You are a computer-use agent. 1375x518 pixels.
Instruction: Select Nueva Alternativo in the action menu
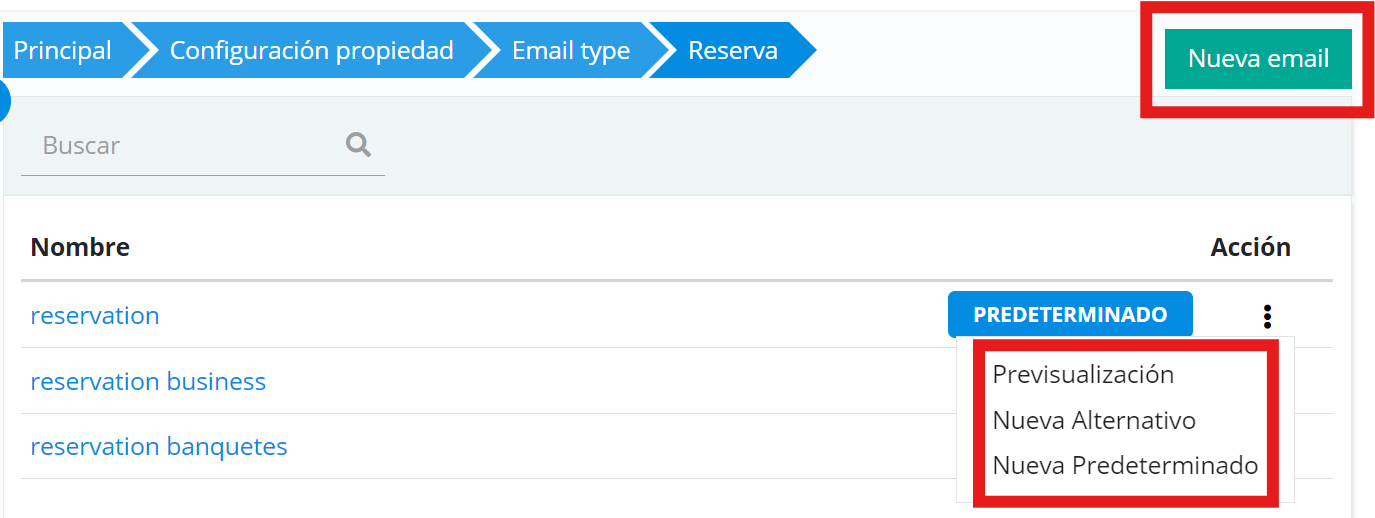pos(1094,420)
